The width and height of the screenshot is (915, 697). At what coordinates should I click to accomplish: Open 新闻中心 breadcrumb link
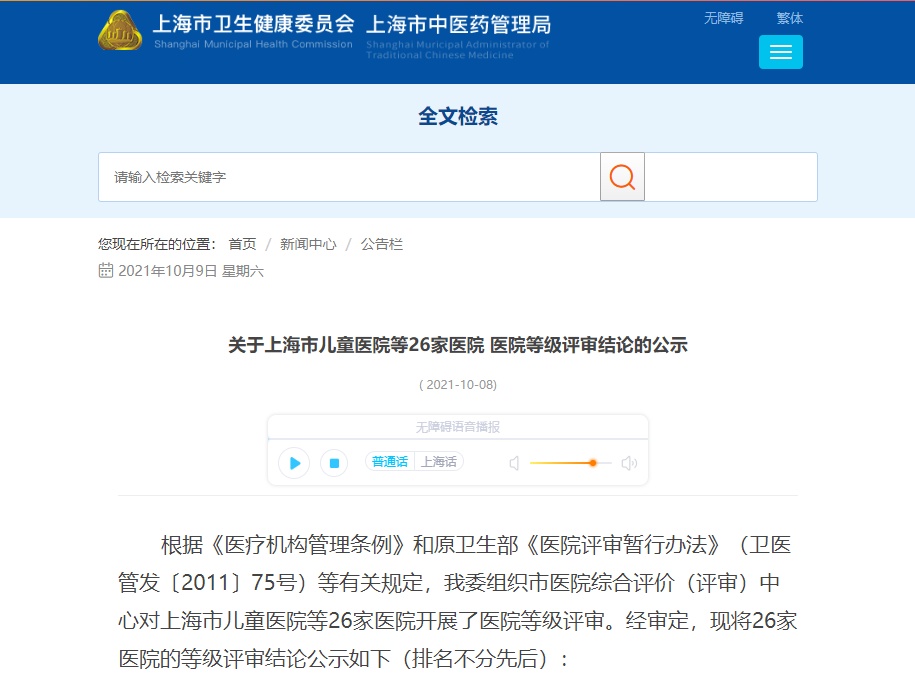click(308, 244)
